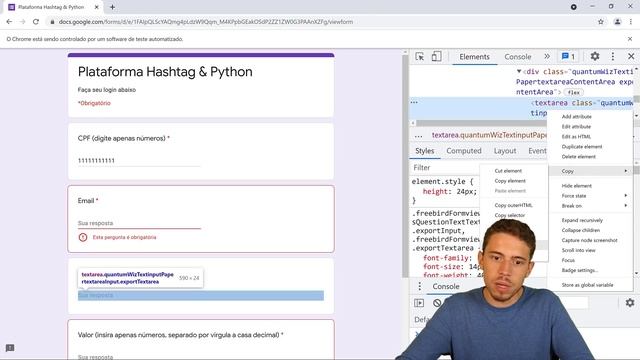Image resolution: width=640 pixels, height=360 pixels.
Task: Choose Store as global variable
Action: tap(587, 285)
